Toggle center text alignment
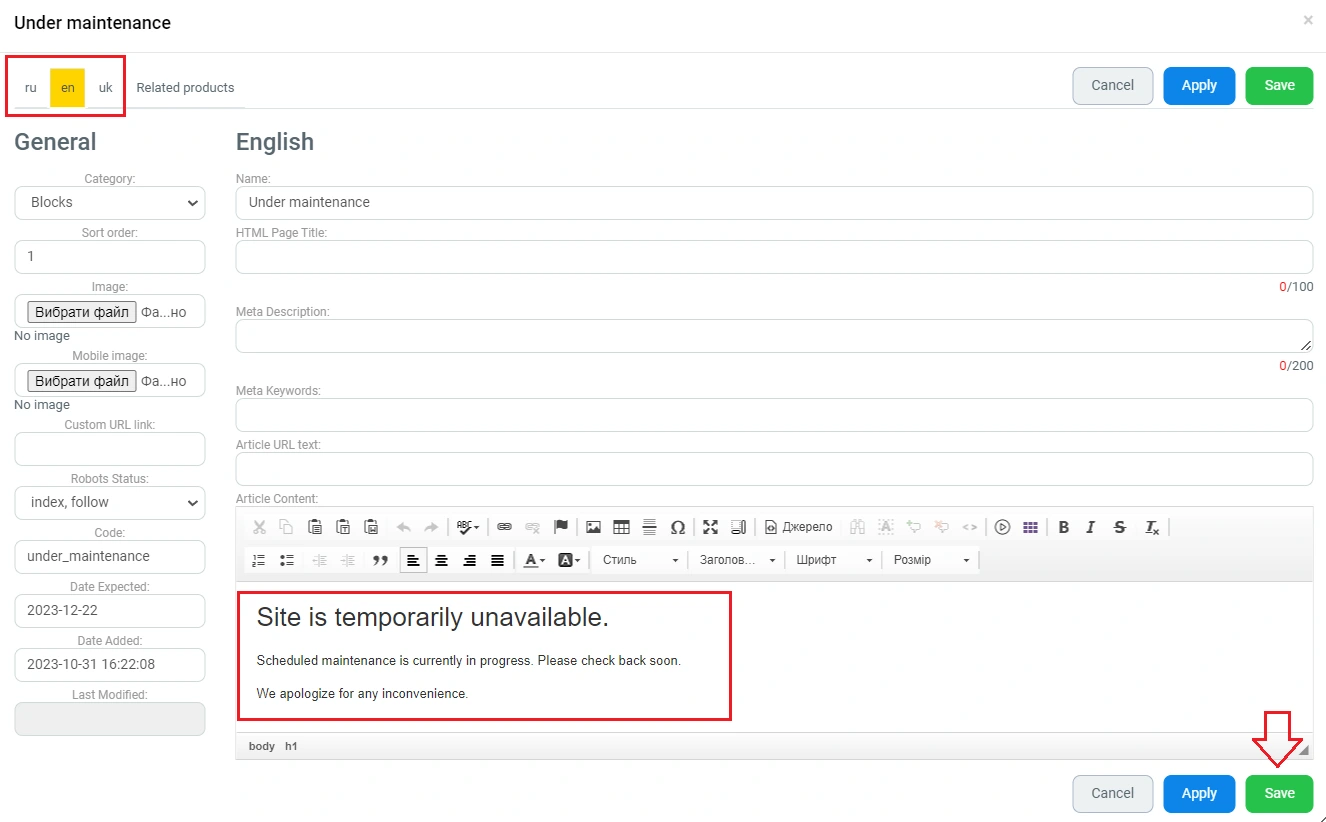The width and height of the screenshot is (1326, 822). 441,561
